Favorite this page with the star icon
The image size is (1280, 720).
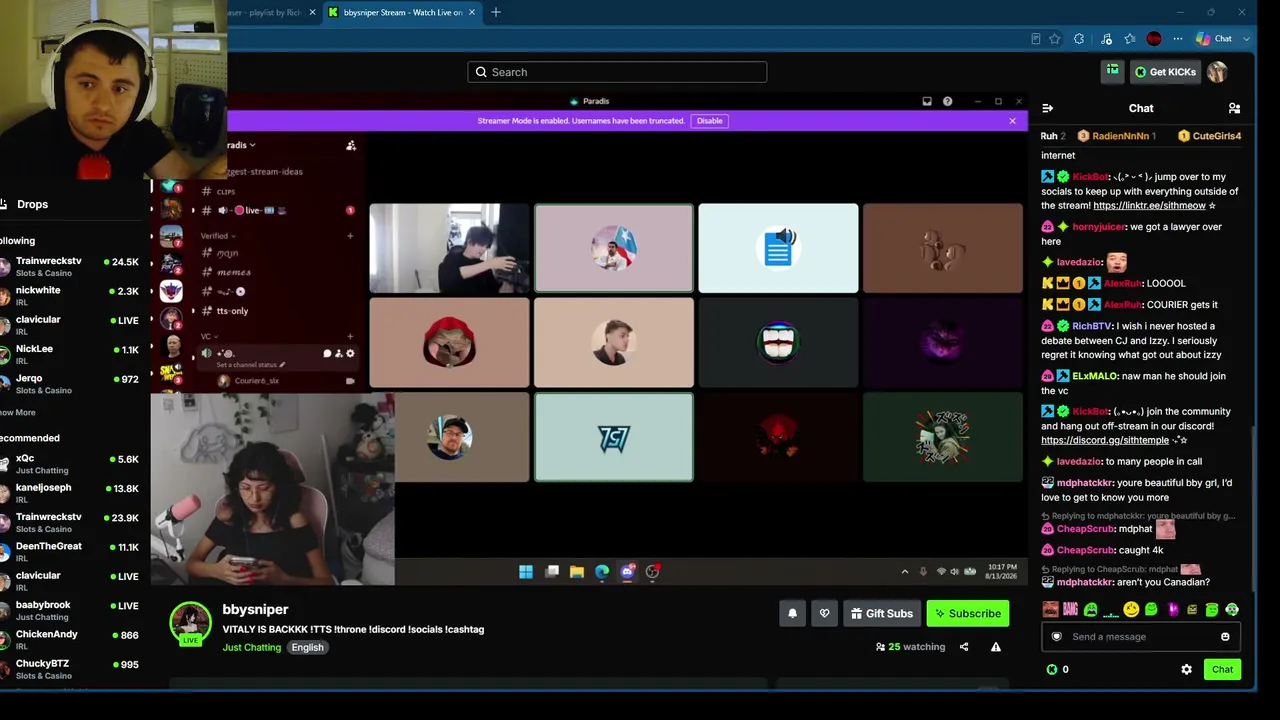coord(1054,39)
